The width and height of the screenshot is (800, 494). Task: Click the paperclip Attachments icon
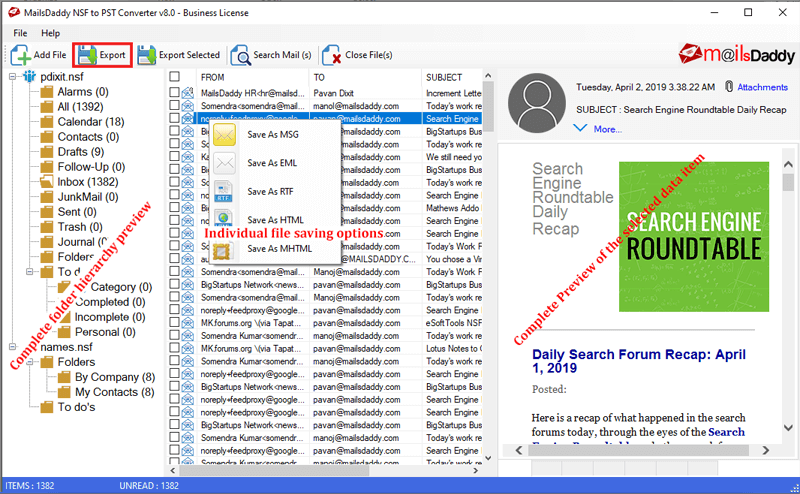coord(729,87)
